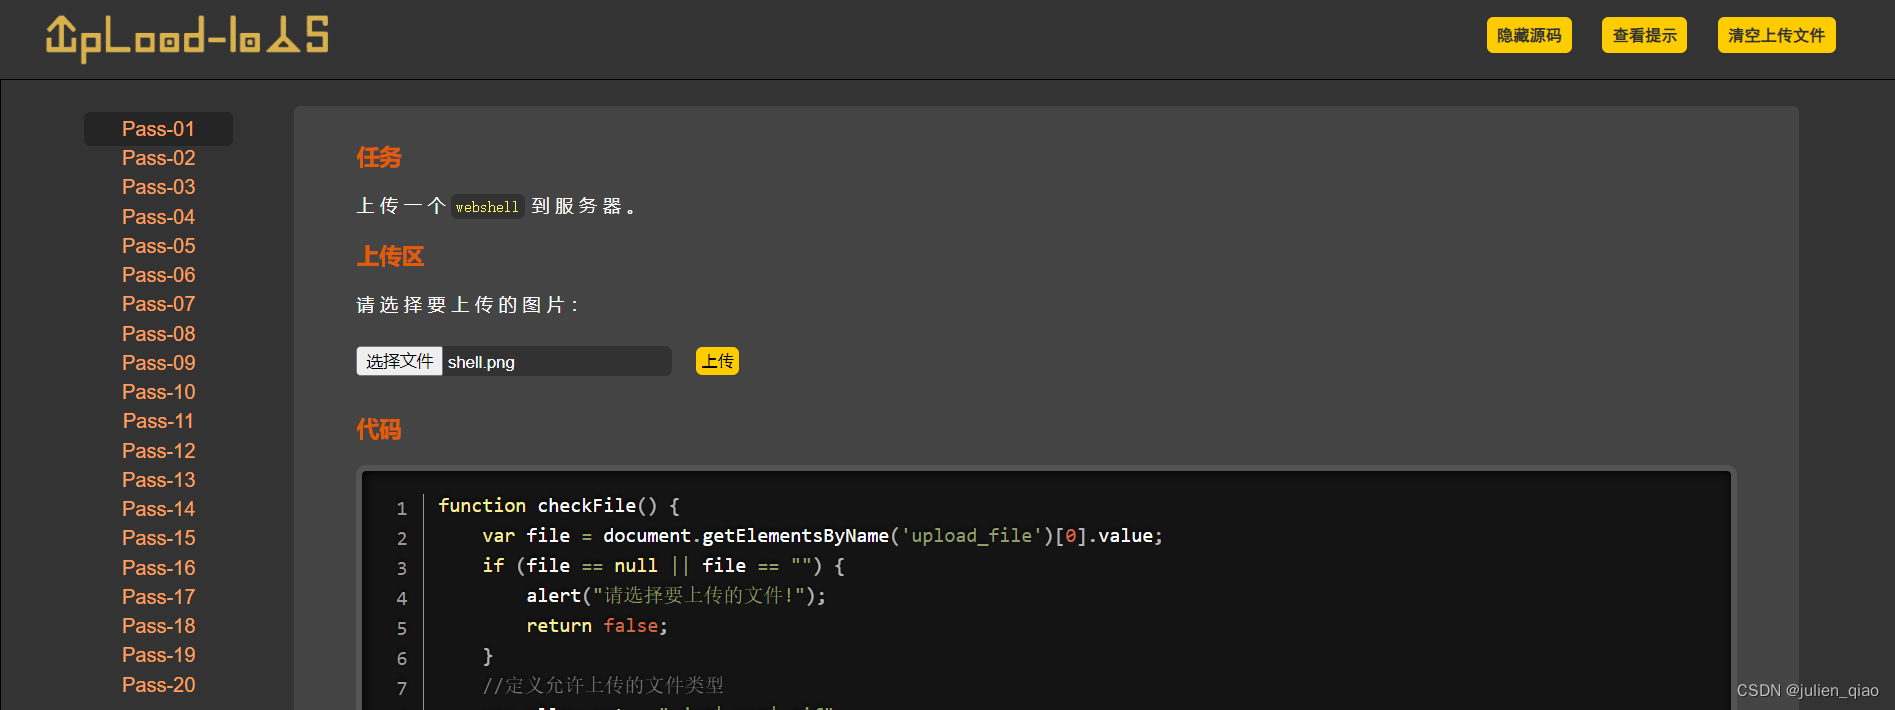The width and height of the screenshot is (1895, 710).
Task: Open the Pass-05 challenge
Action: (158, 246)
